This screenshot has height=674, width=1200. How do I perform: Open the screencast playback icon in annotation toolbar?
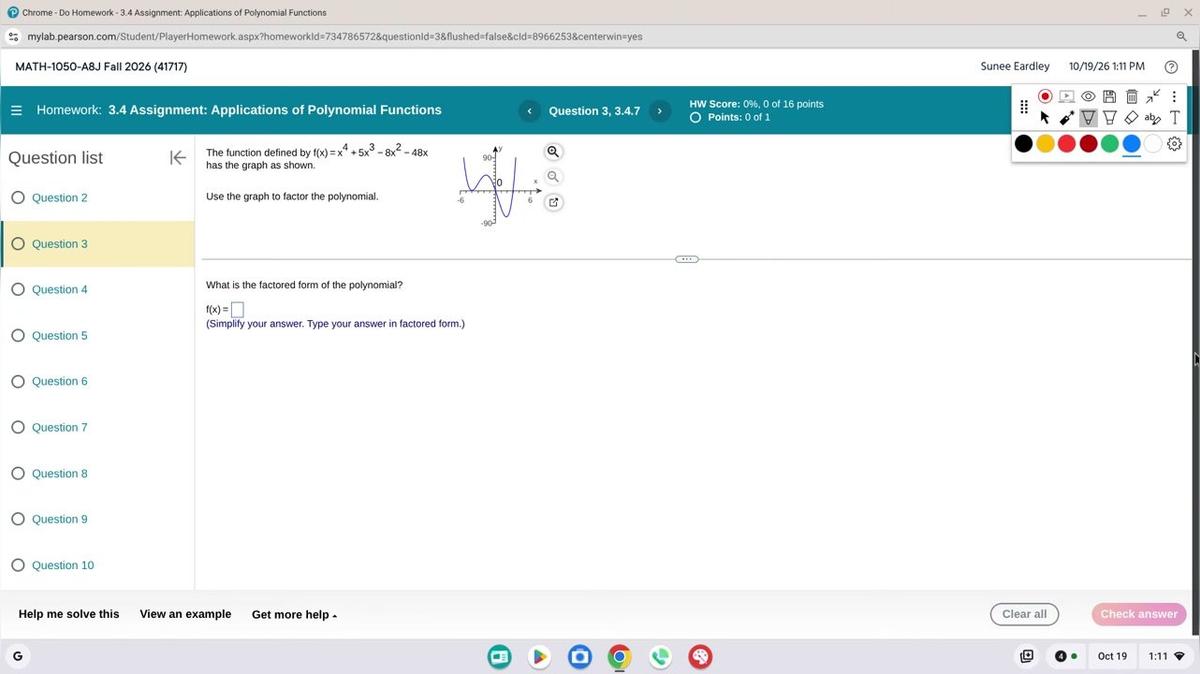click(x=1067, y=96)
